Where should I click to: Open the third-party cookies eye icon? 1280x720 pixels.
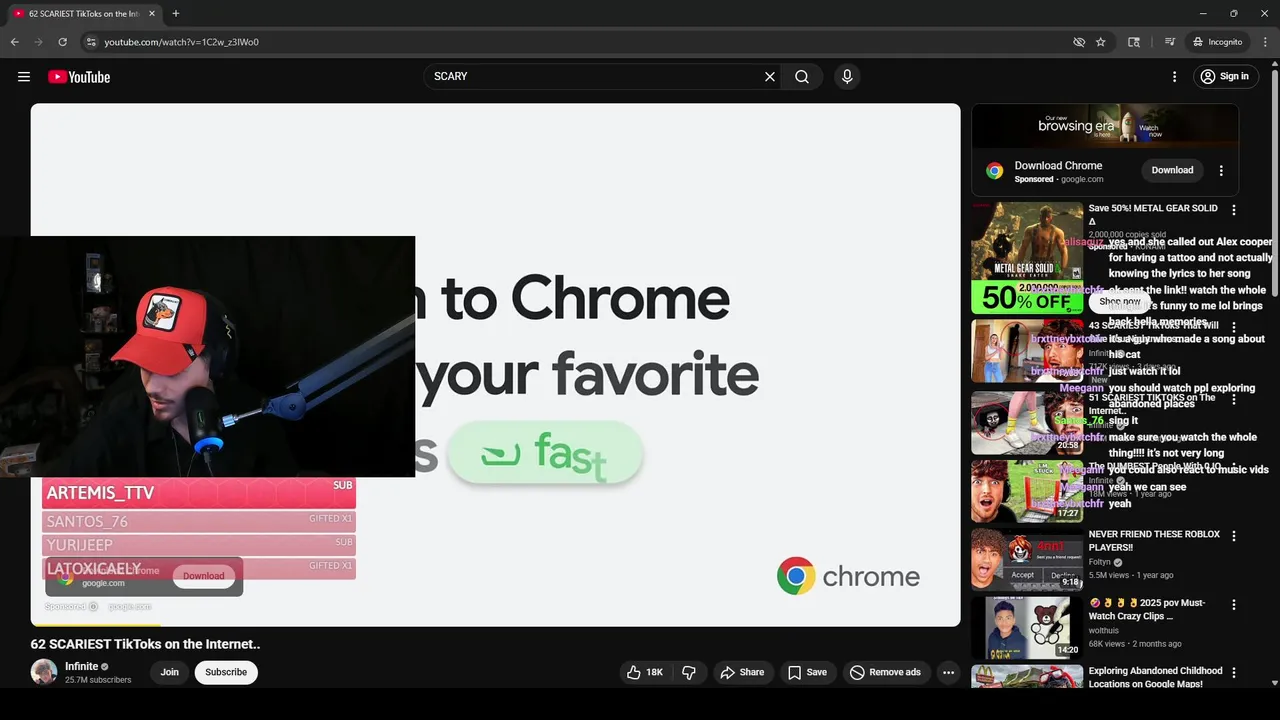click(x=1079, y=42)
